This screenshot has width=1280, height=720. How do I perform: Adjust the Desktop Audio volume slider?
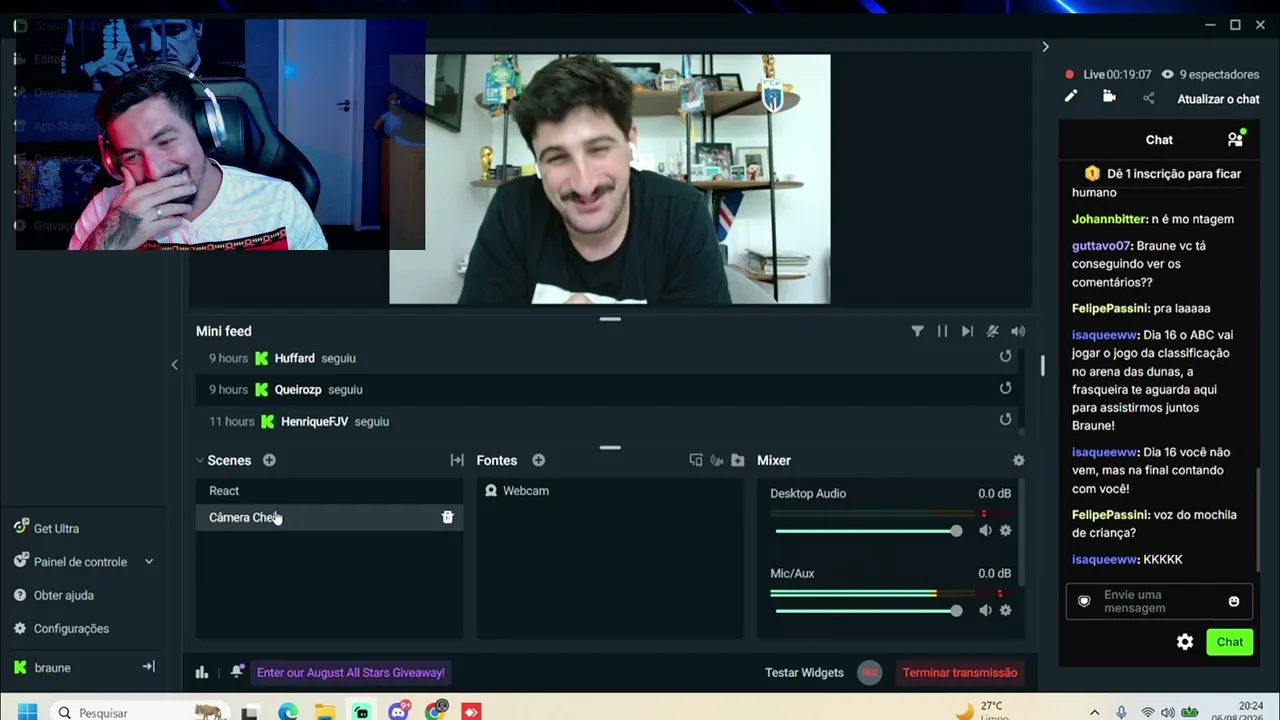[868, 531]
